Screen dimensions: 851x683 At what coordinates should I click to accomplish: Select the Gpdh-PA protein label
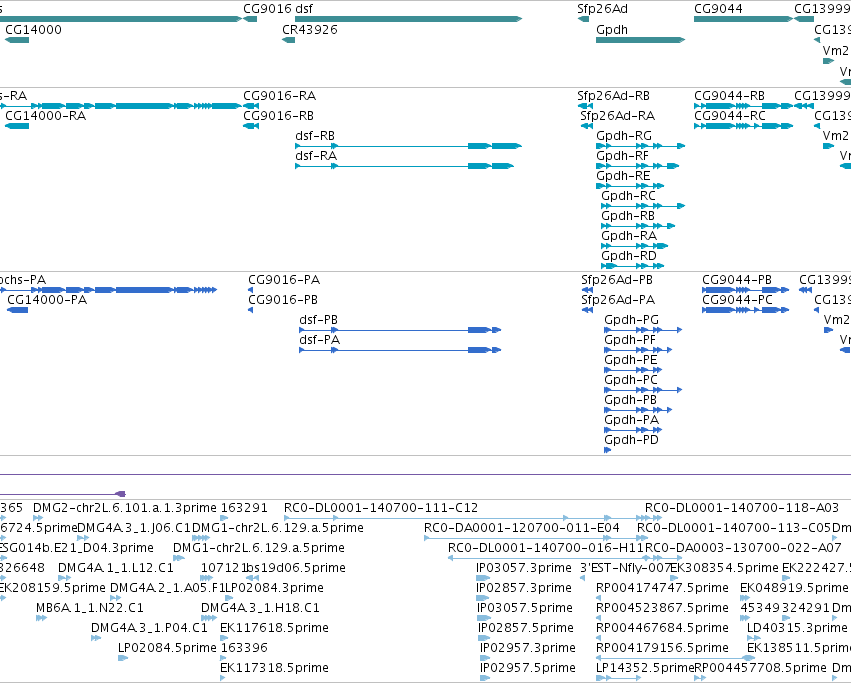(x=631, y=420)
